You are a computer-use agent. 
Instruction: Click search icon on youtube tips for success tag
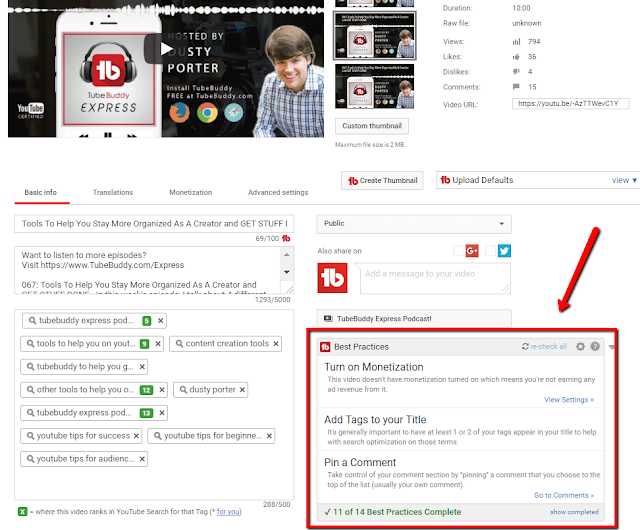(31, 436)
